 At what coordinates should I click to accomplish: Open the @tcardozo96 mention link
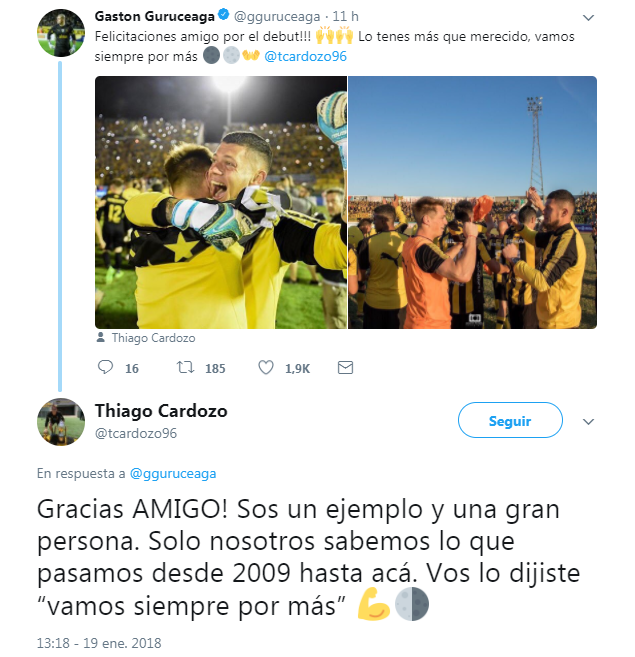[306, 56]
